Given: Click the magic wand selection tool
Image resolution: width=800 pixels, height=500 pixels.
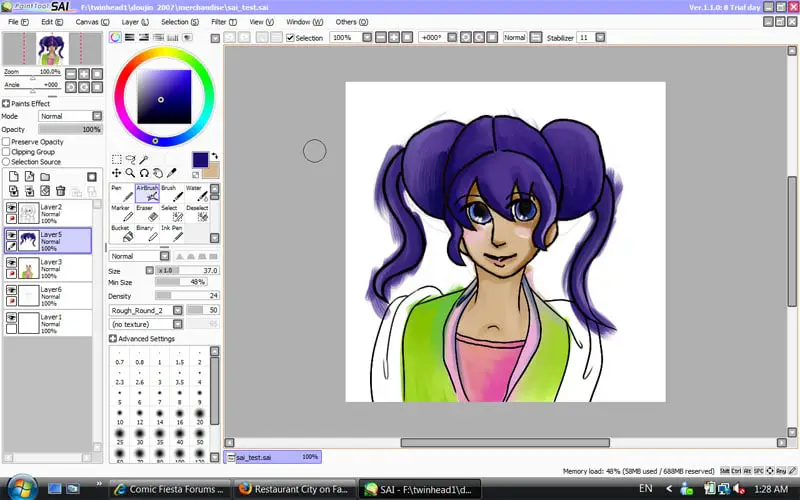Looking at the screenshot, I should point(144,160).
